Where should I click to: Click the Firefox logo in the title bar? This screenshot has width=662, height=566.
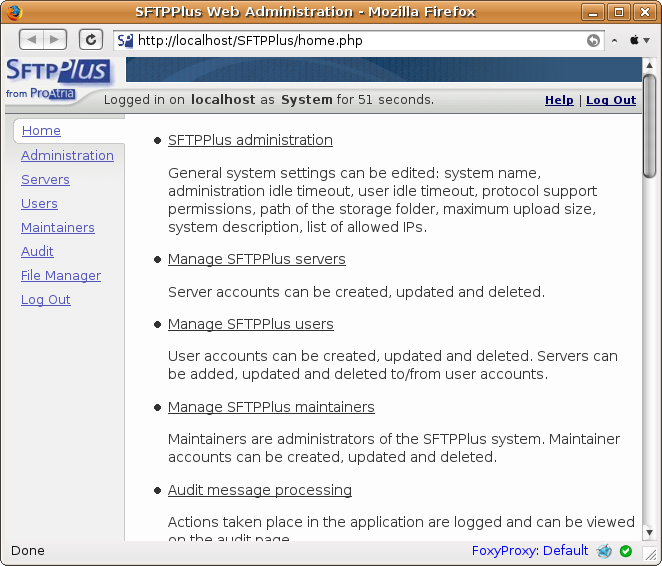pos(14,12)
